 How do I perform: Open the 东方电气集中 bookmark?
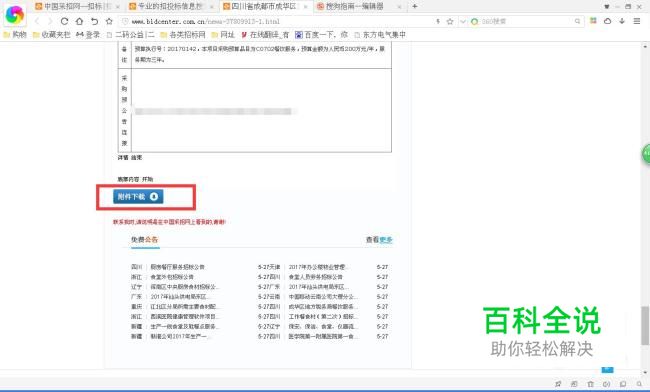tap(380, 35)
